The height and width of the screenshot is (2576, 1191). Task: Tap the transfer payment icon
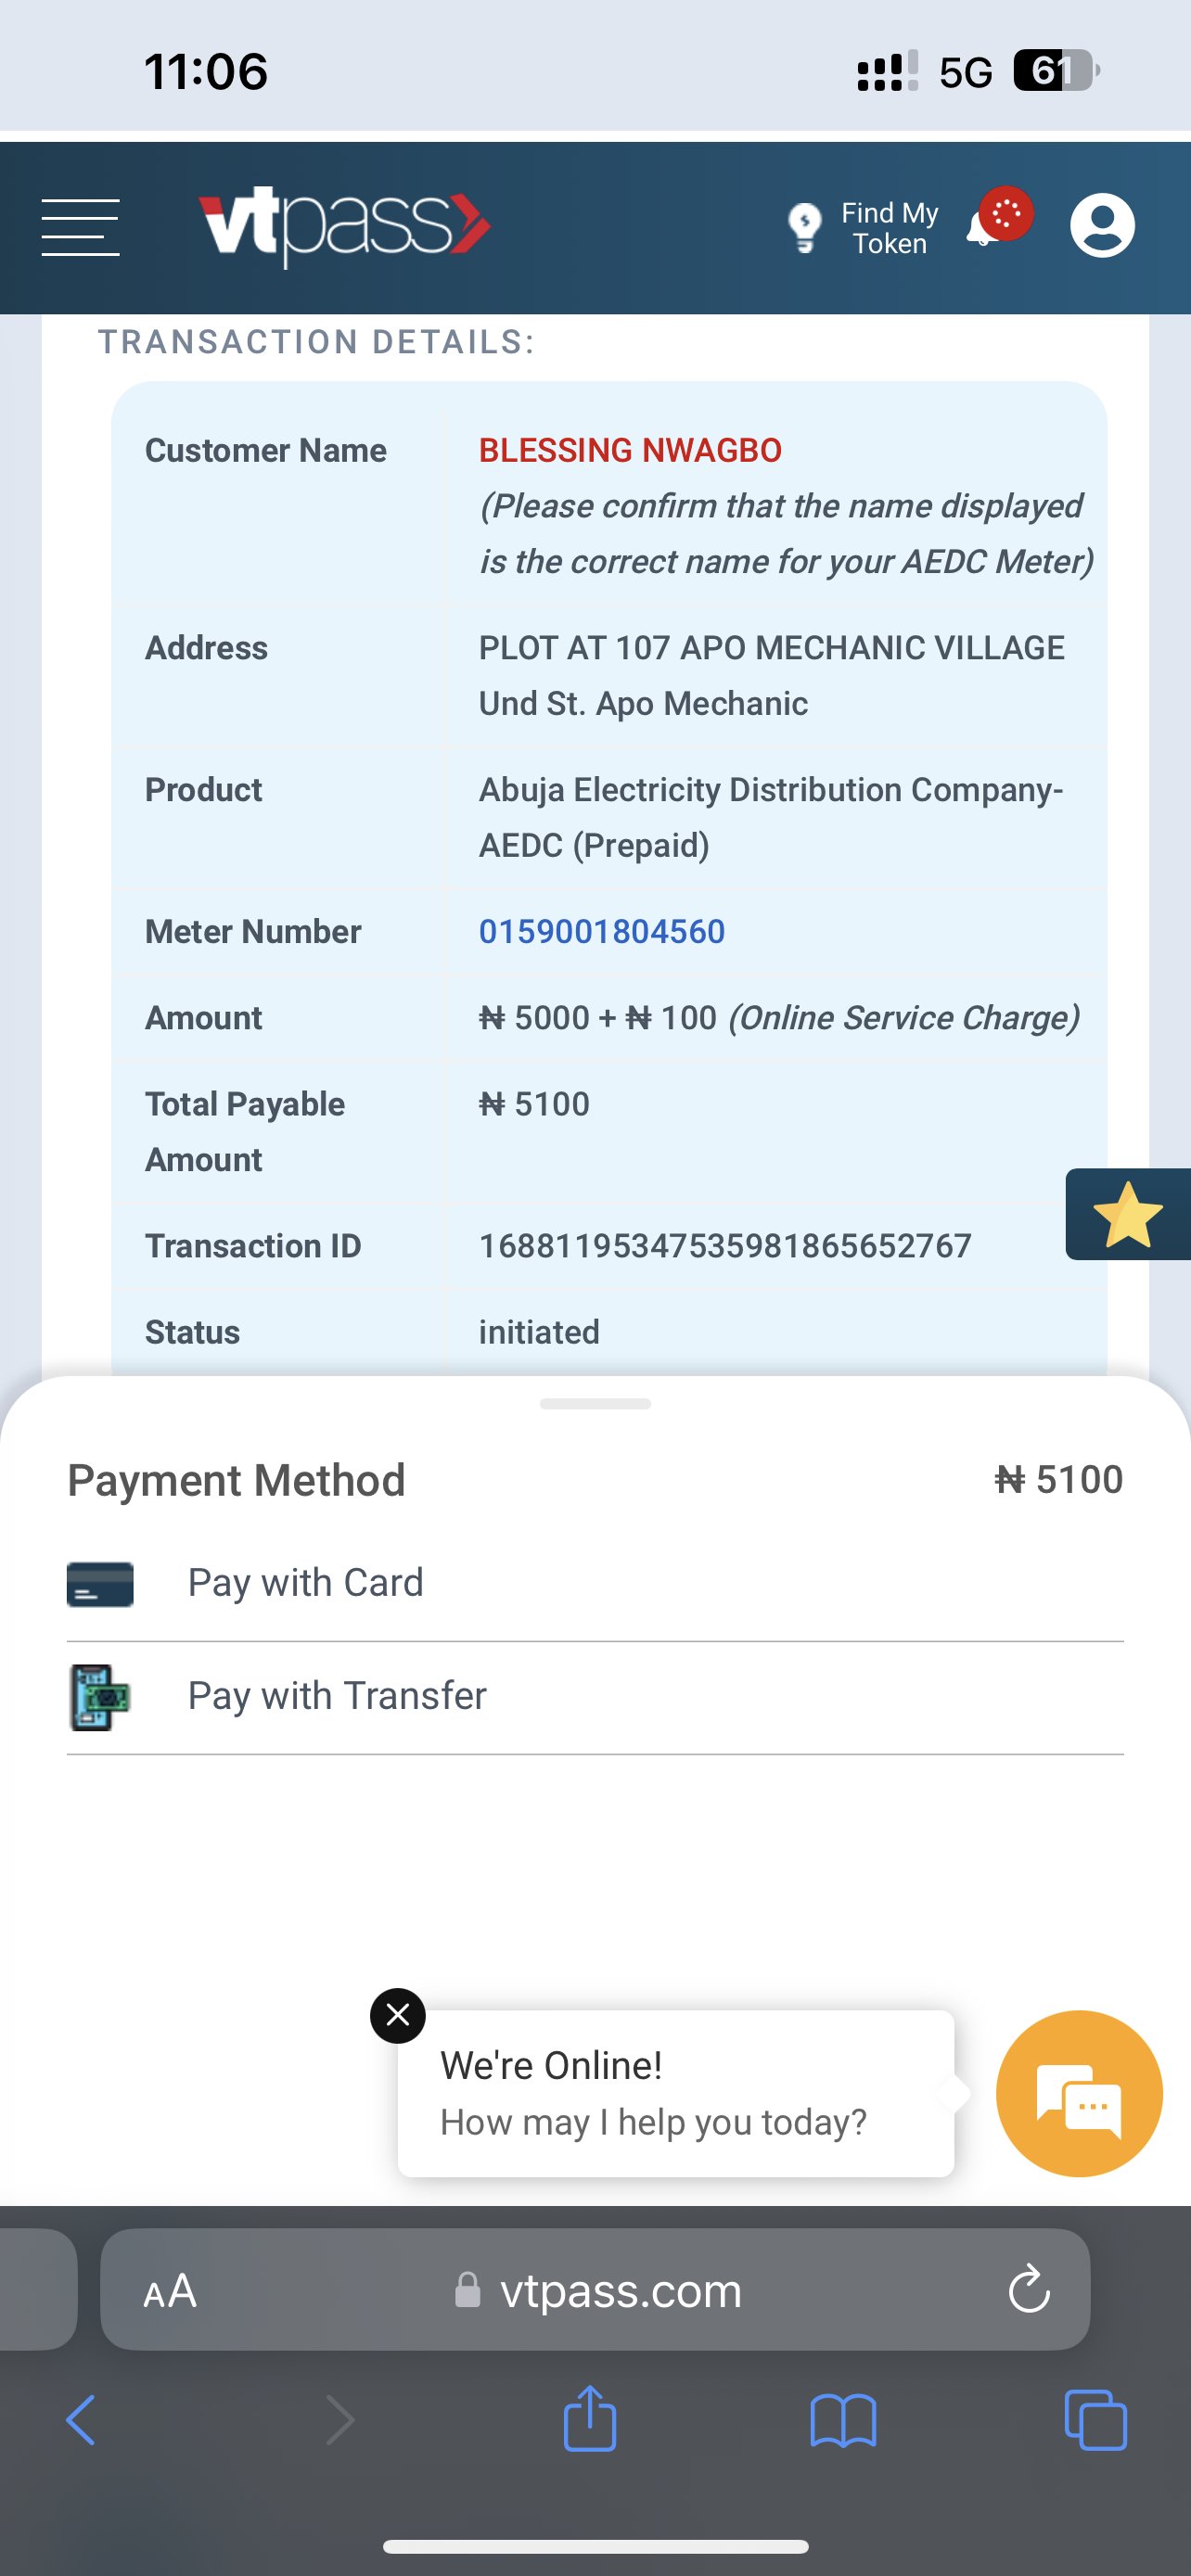coord(100,1697)
